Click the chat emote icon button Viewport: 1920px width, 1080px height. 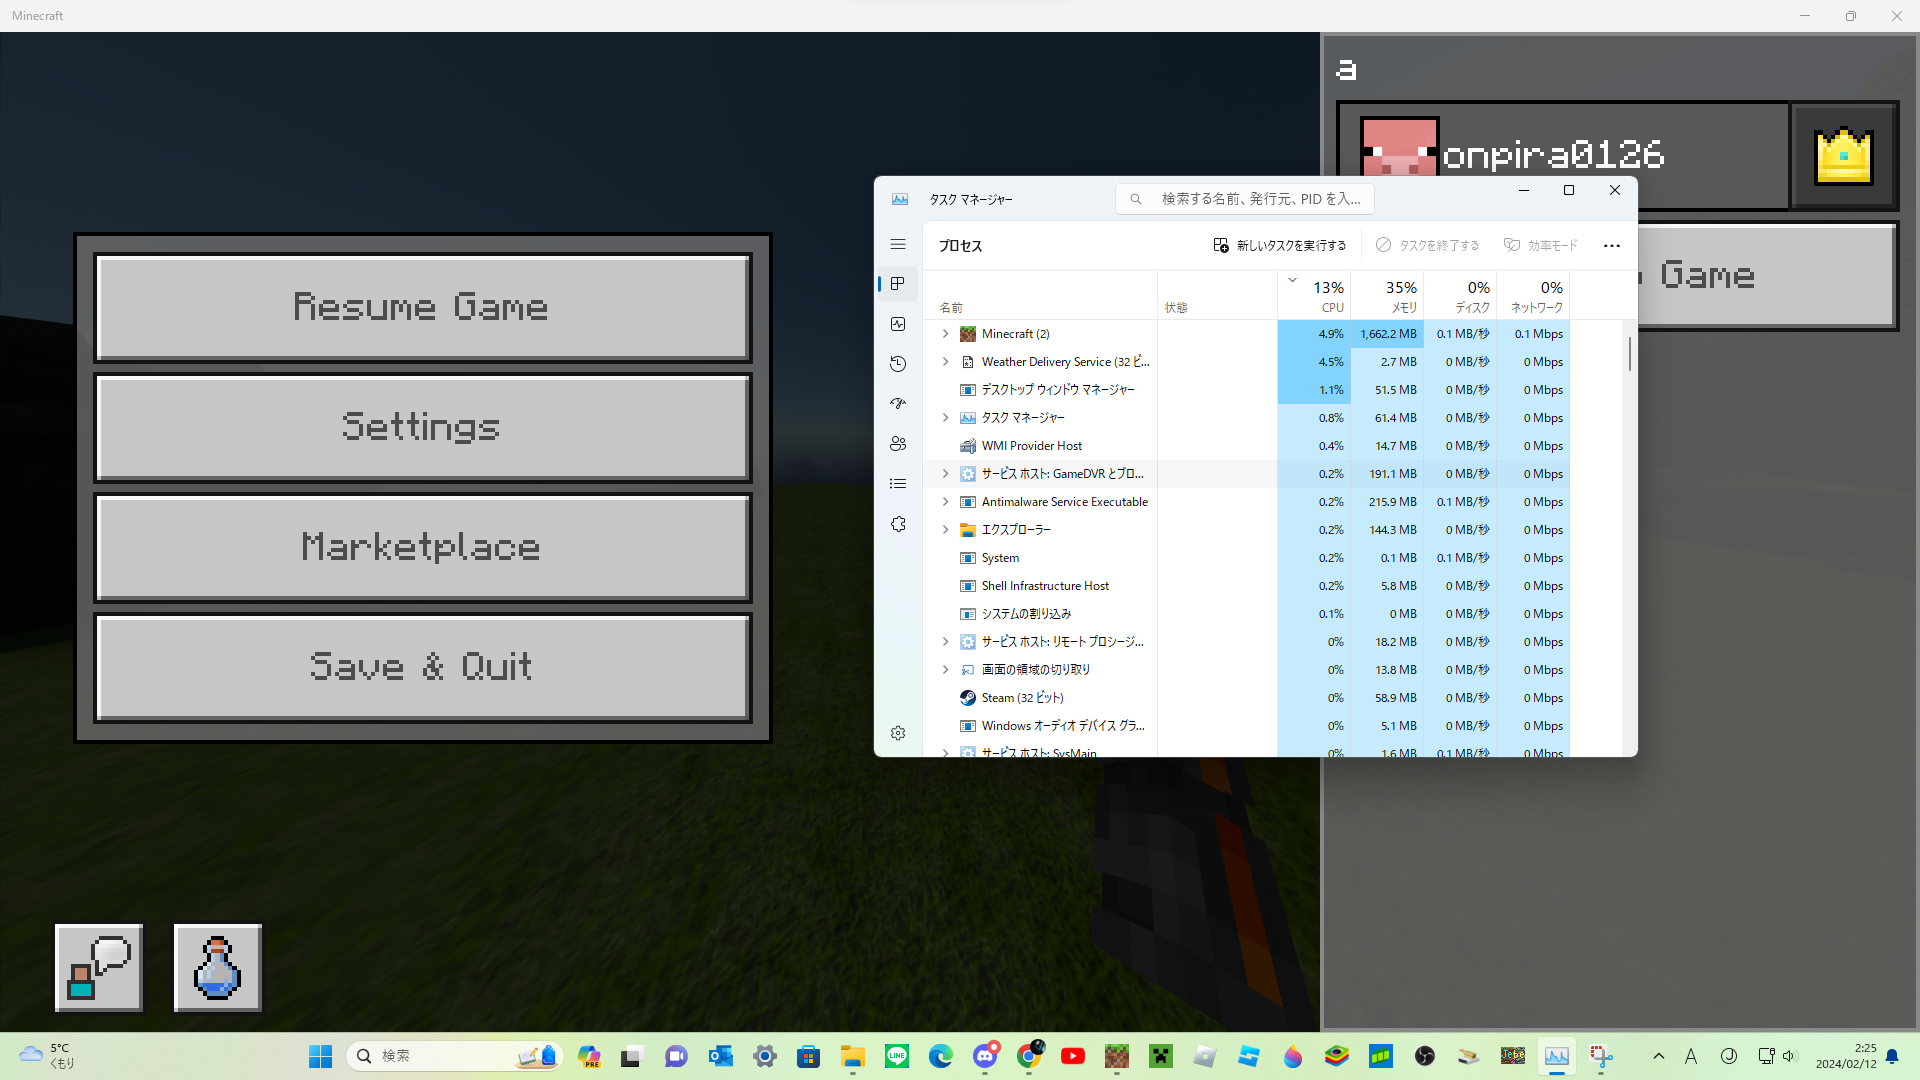tap(99, 967)
